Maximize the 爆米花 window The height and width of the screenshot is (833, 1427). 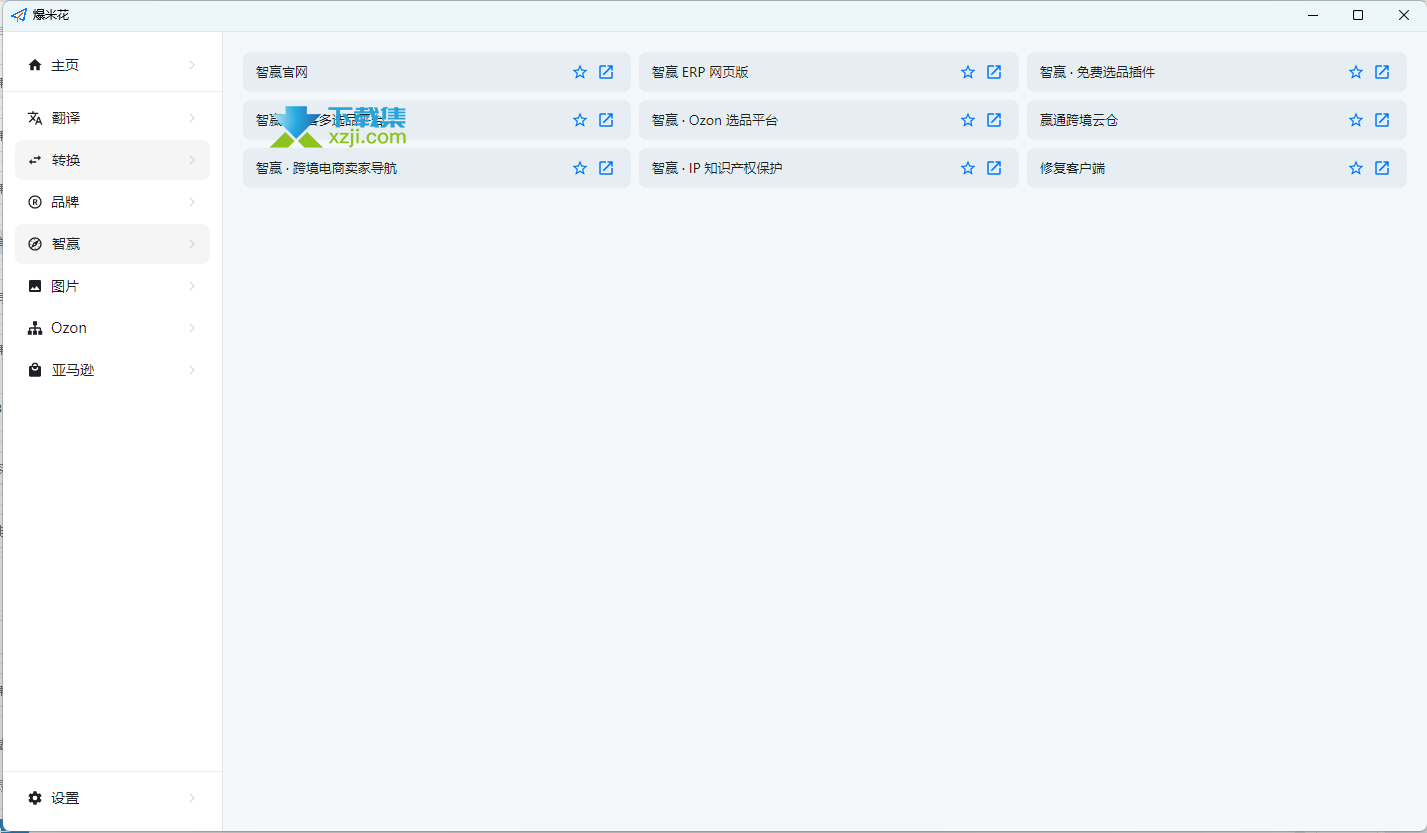click(x=1357, y=15)
